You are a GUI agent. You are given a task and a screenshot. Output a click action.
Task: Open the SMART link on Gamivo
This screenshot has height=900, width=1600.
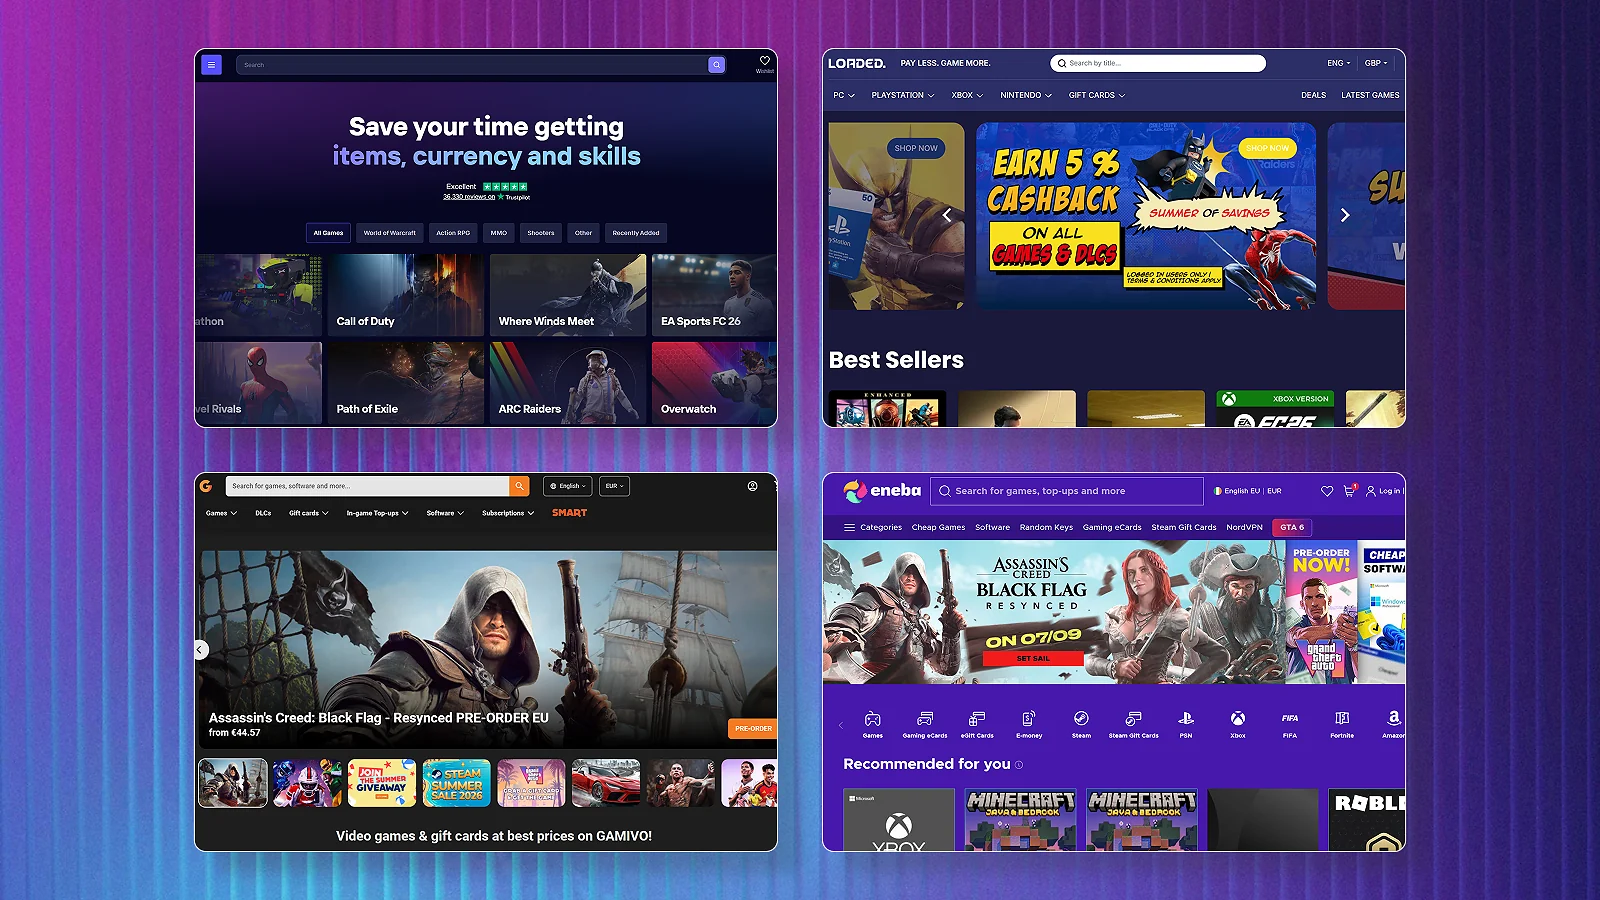click(x=569, y=513)
